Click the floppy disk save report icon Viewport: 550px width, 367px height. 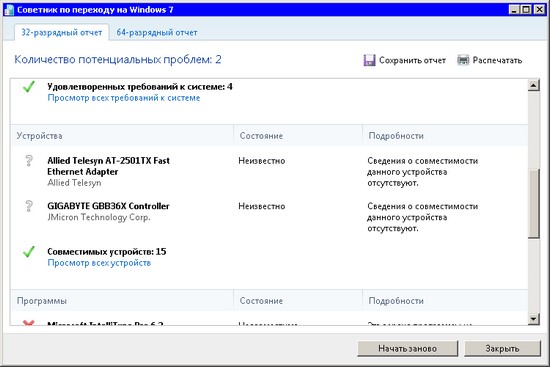[x=369, y=60]
